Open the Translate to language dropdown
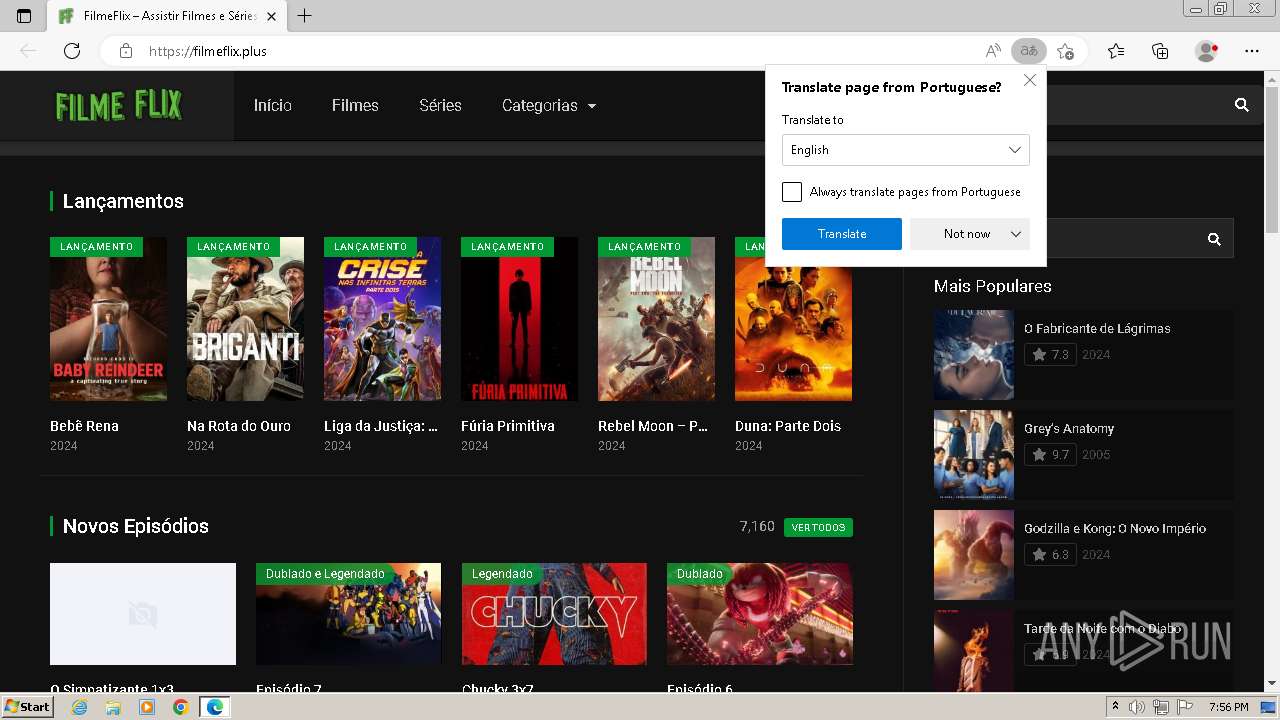 [906, 150]
